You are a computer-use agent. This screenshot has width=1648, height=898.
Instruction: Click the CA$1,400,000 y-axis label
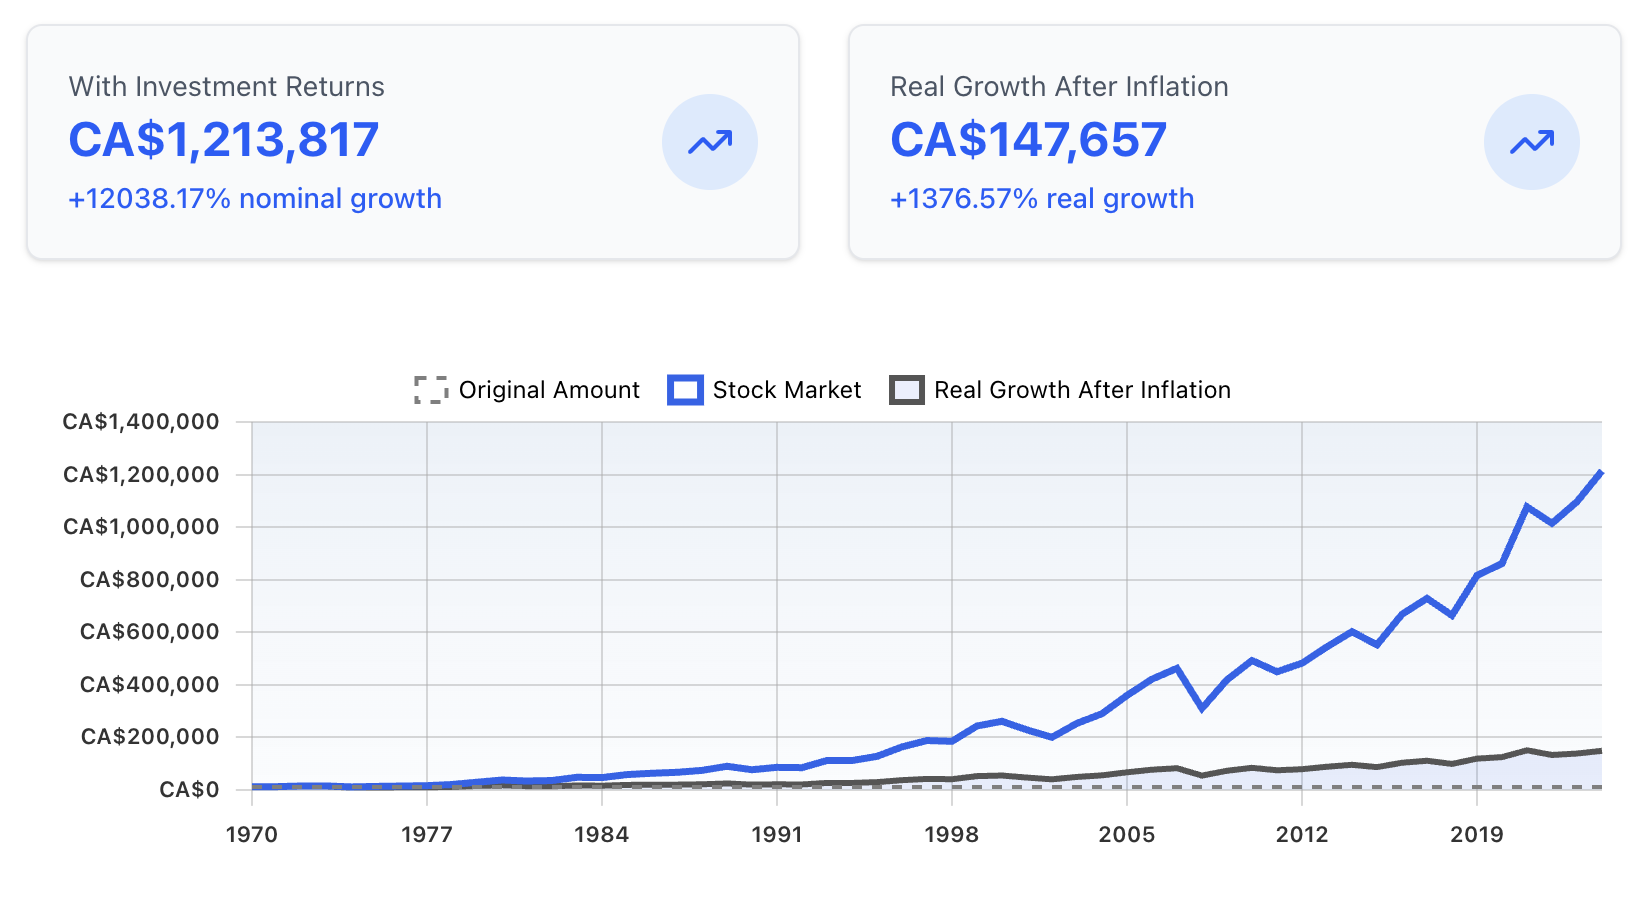(141, 422)
